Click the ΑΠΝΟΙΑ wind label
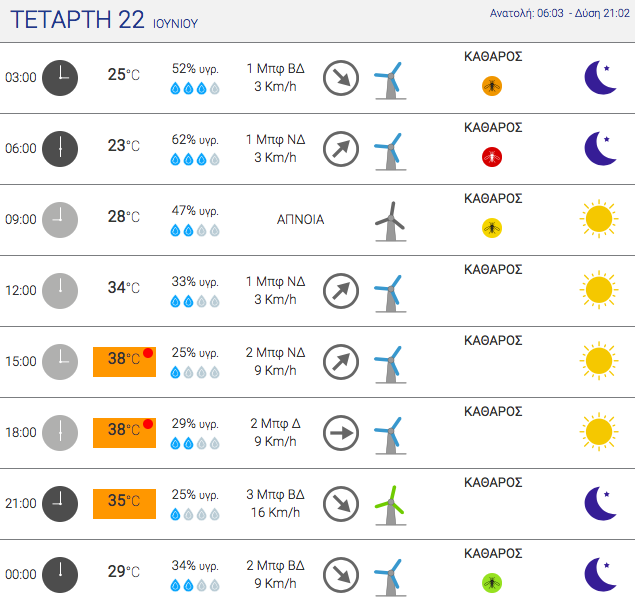 (300, 220)
